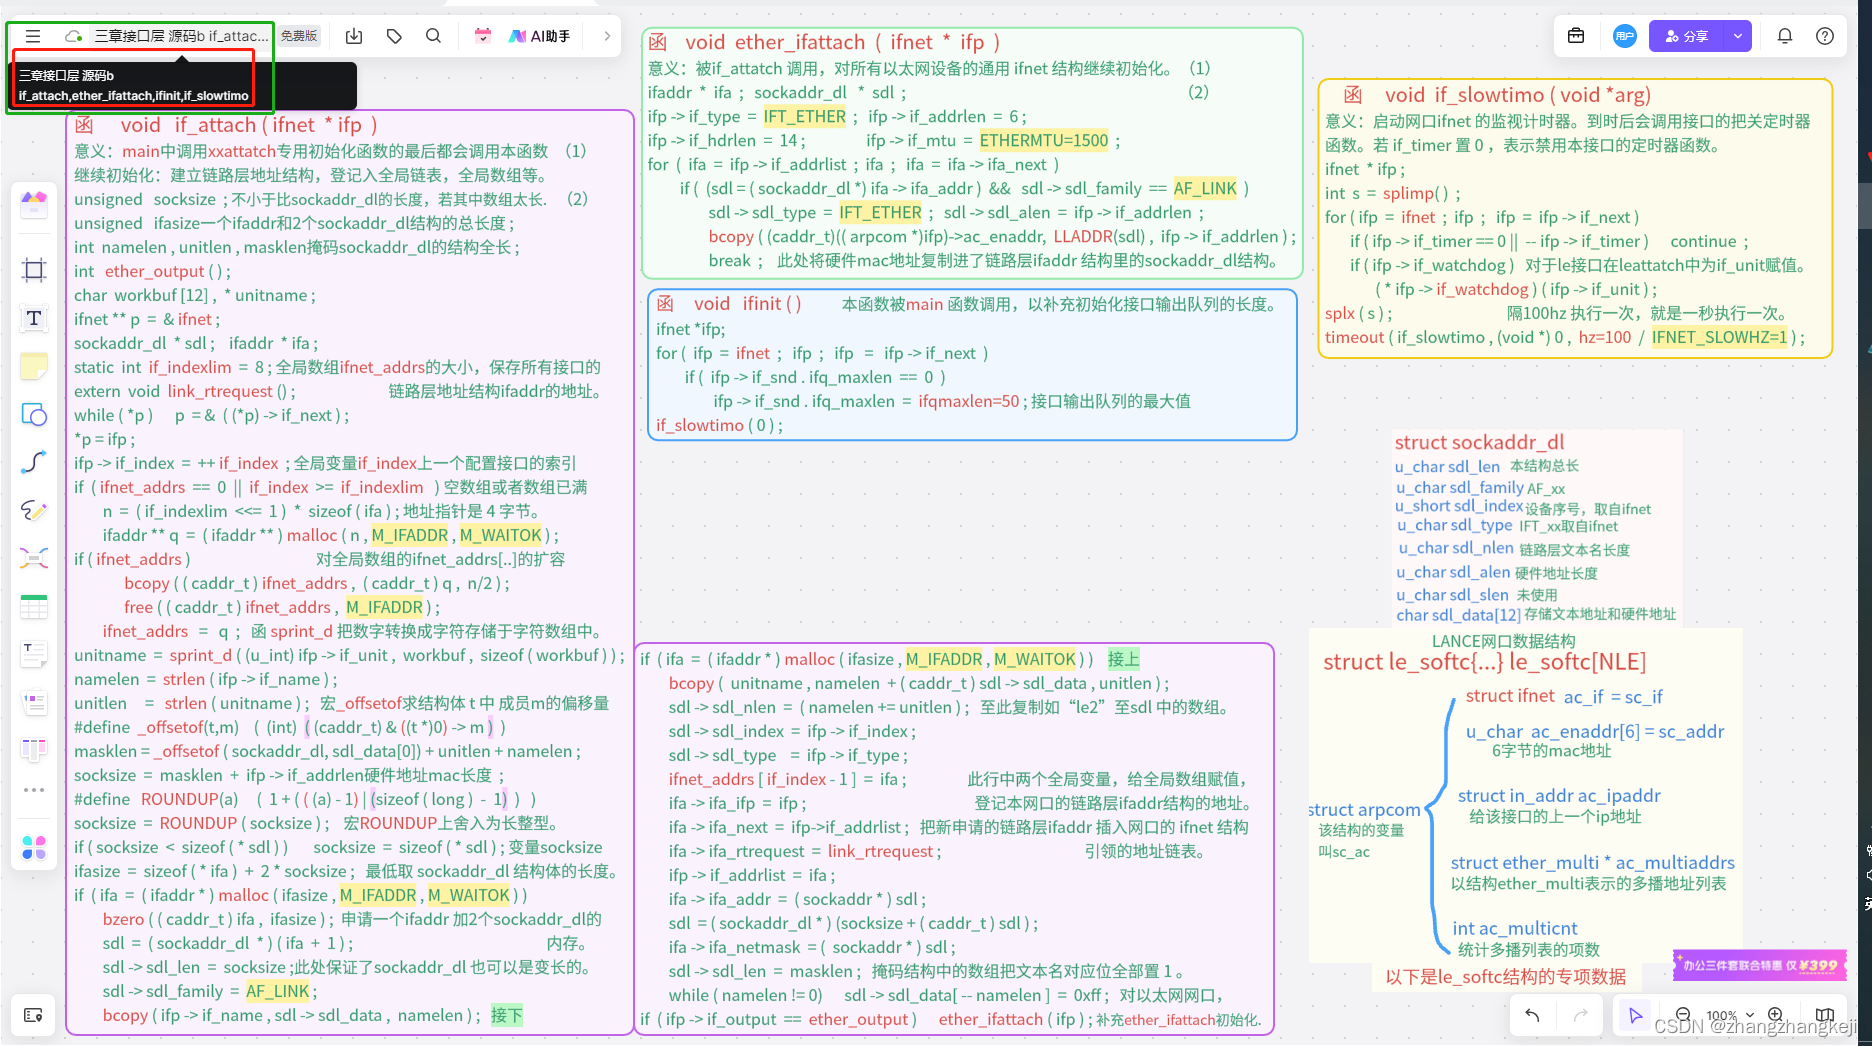The height and width of the screenshot is (1046, 1872).
Task: Click the 'struct arpcom' label
Action: pyautogui.click(x=1364, y=809)
